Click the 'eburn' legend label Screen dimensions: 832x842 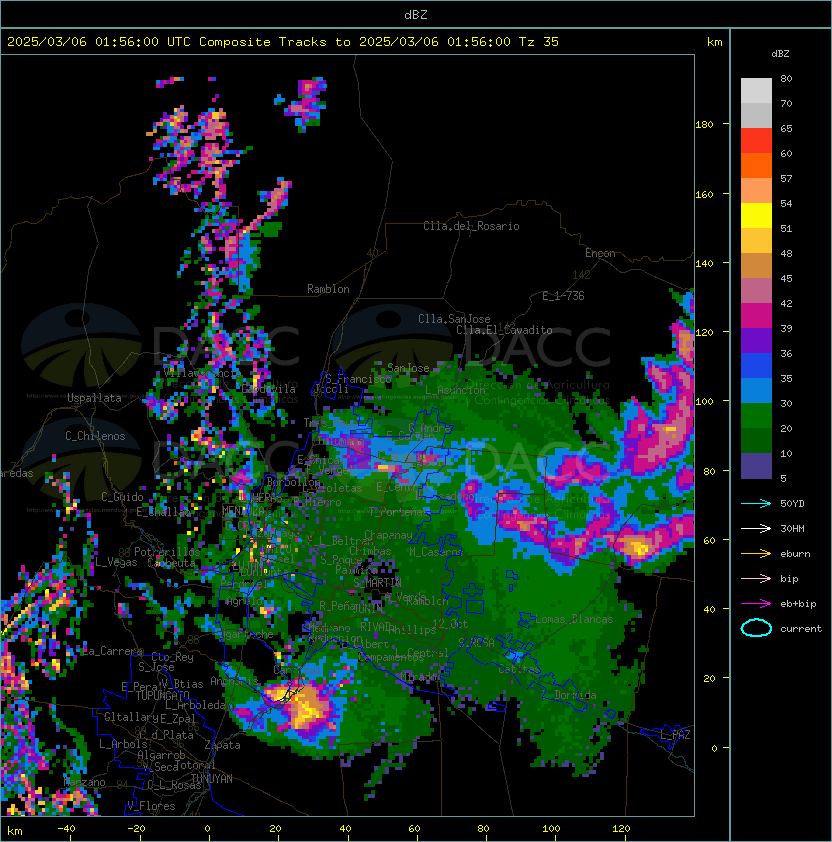click(x=795, y=554)
